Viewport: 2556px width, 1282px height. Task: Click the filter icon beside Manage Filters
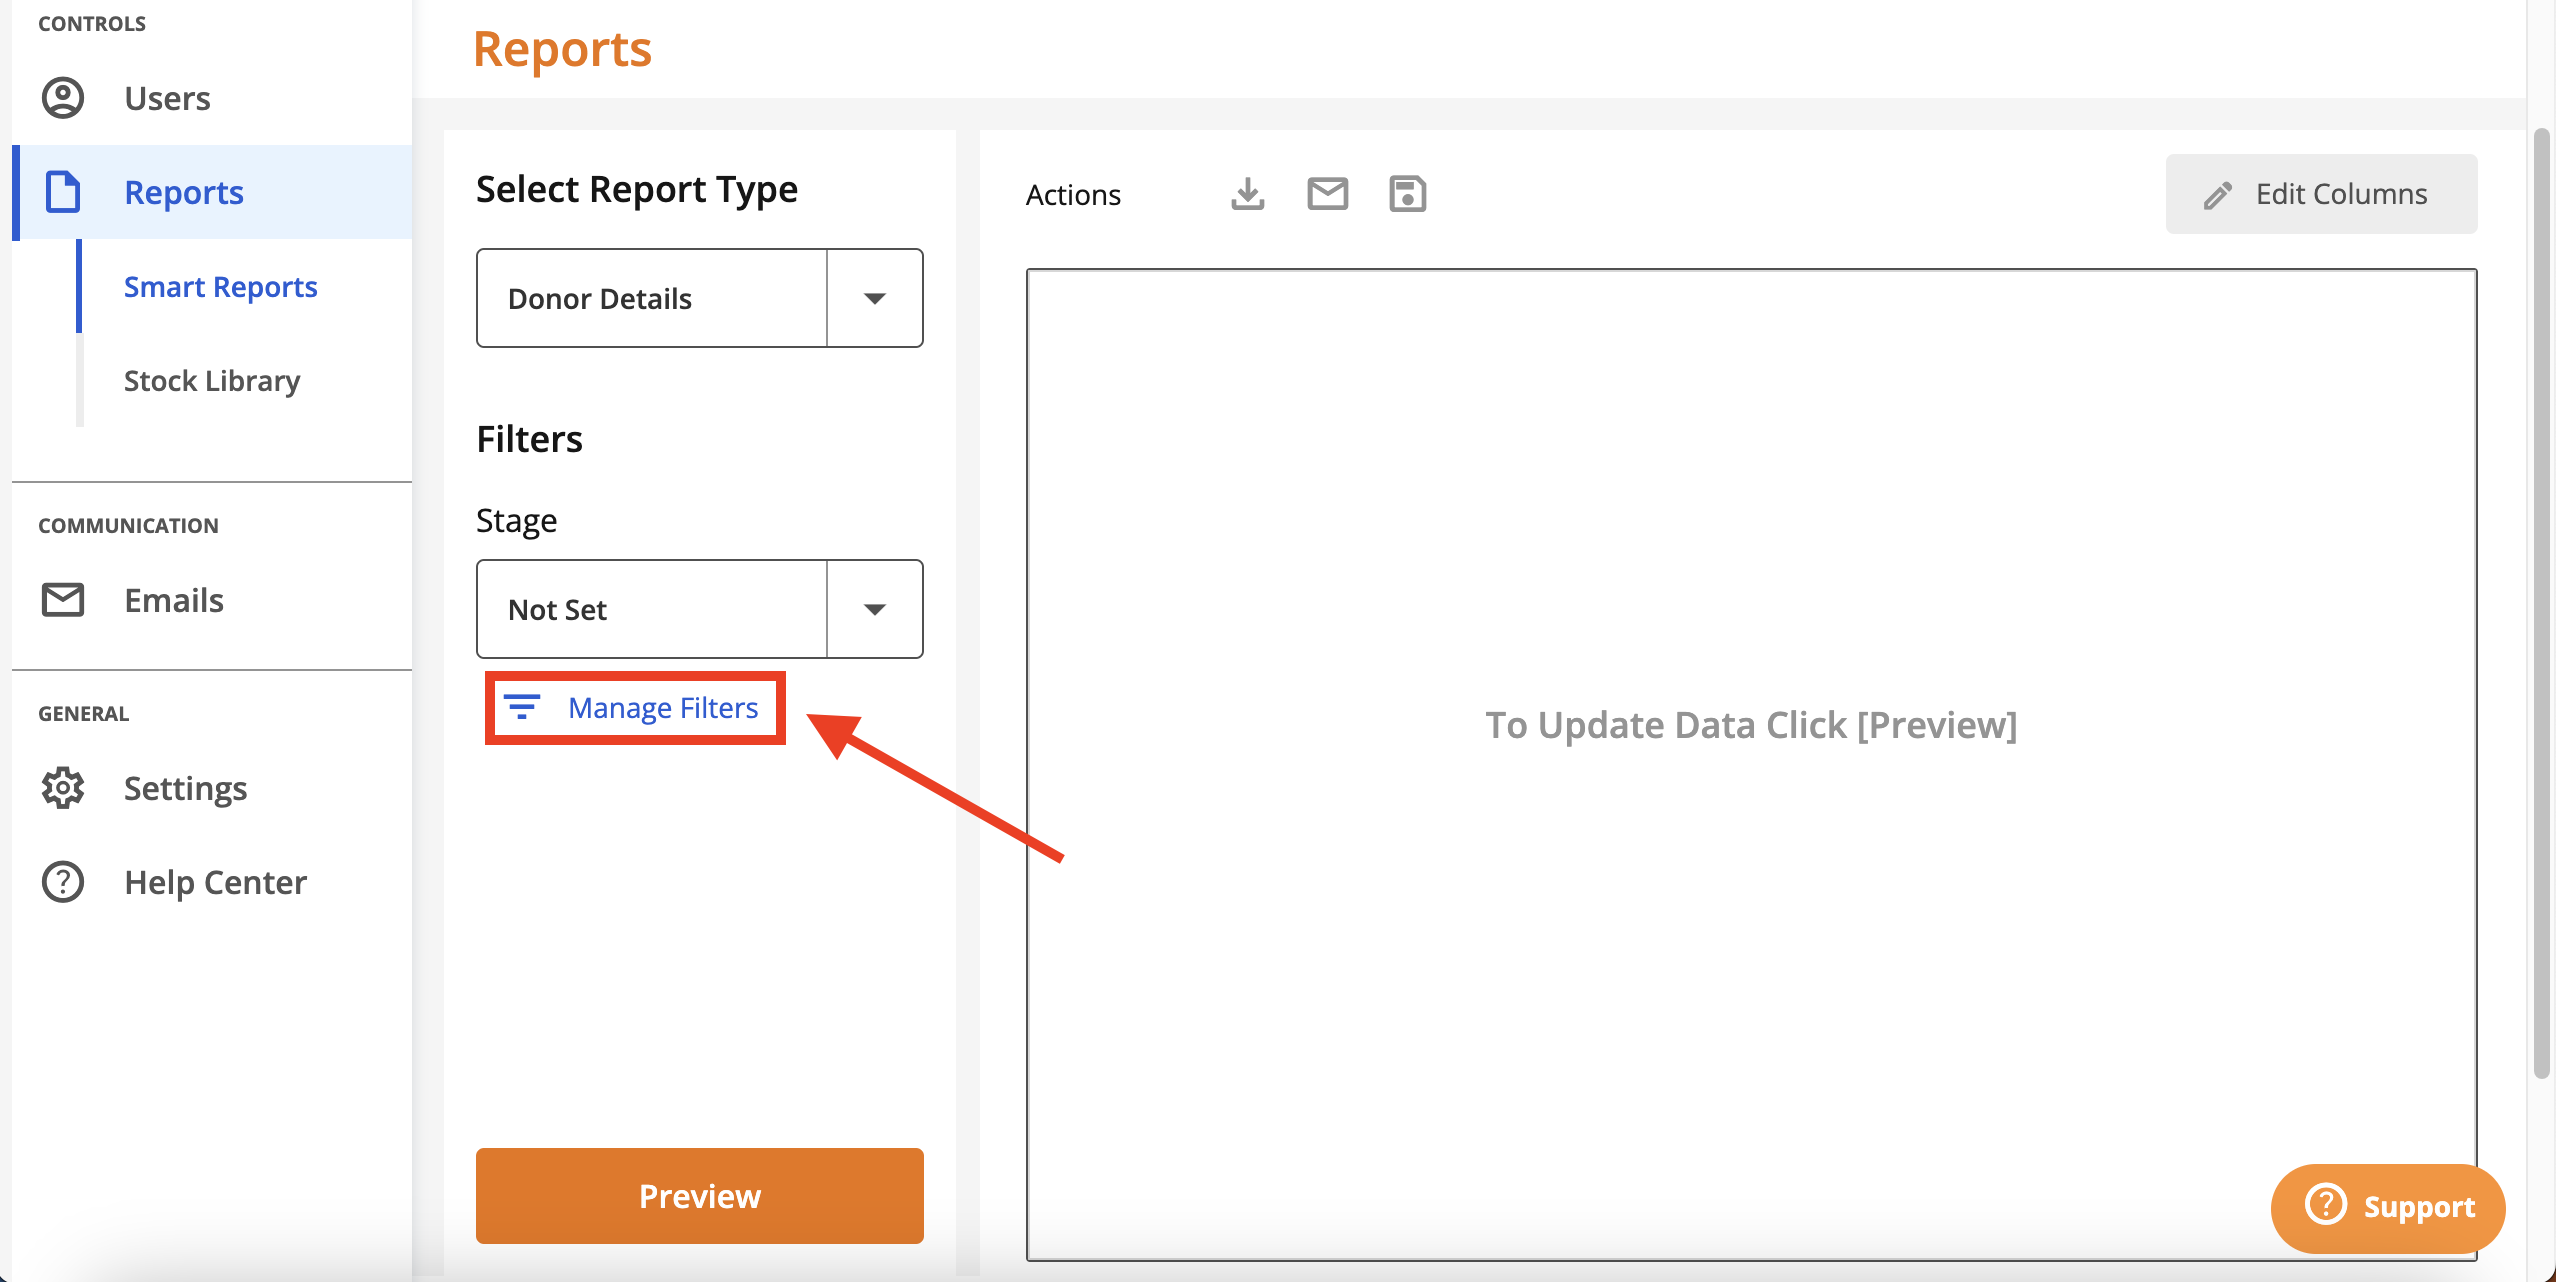pyautogui.click(x=523, y=707)
